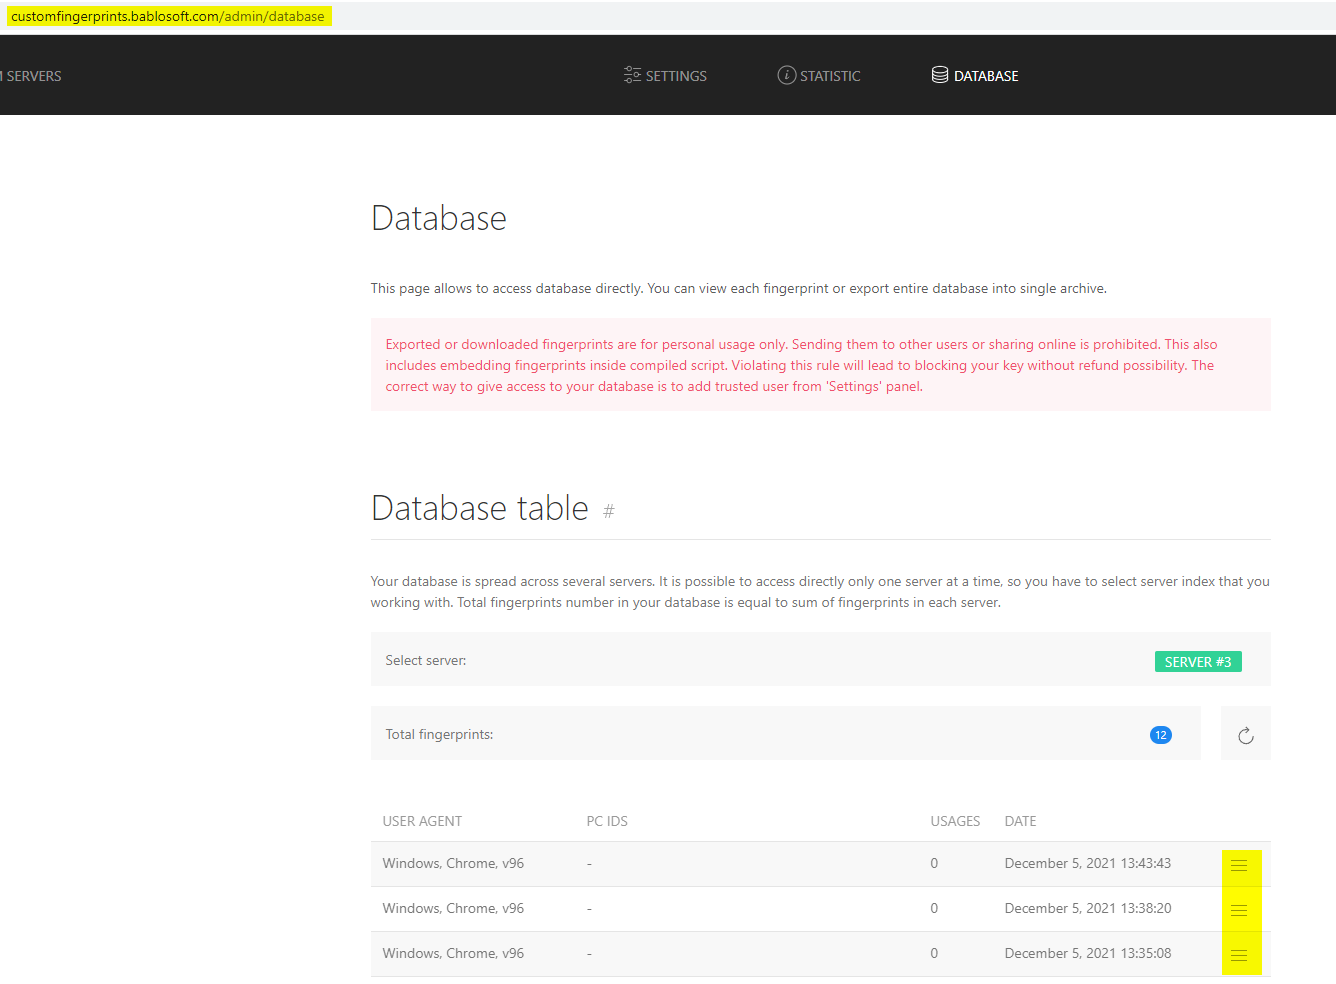Click the # anchor next to Database table

tap(608, 512)
